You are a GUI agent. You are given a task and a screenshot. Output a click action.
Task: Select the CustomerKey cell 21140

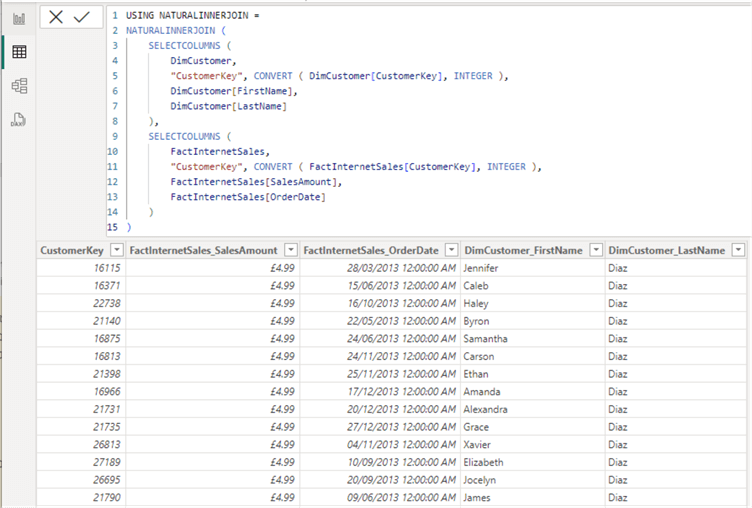pos(81,321)
